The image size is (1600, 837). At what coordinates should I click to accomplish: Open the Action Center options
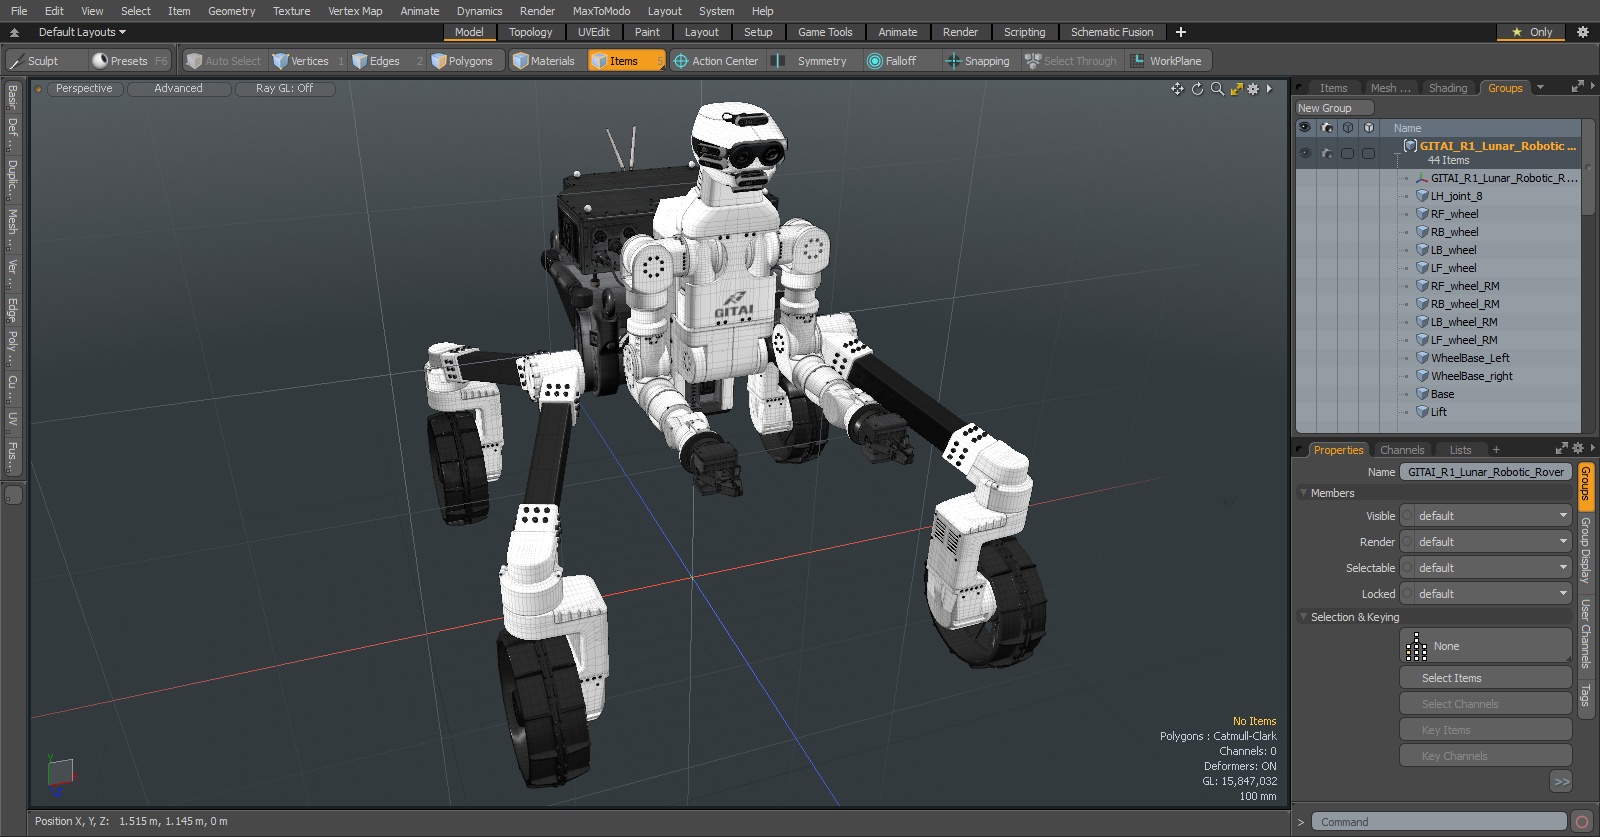[x=716, y=61]
